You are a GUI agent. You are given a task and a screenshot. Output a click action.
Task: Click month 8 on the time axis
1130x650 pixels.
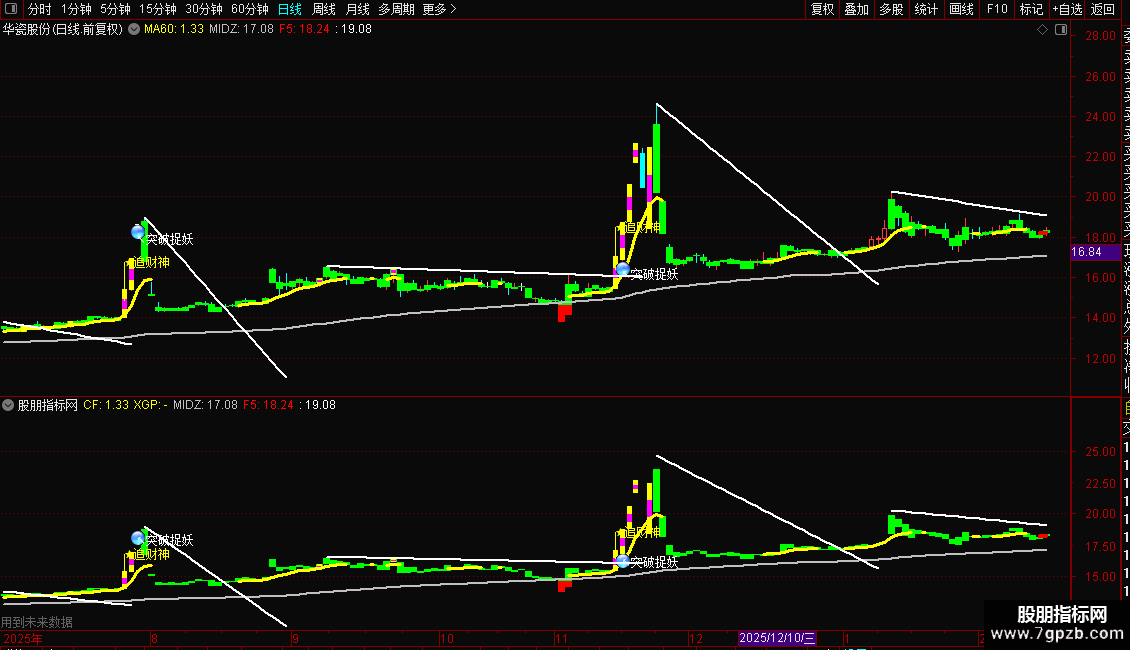coord(154,638)
